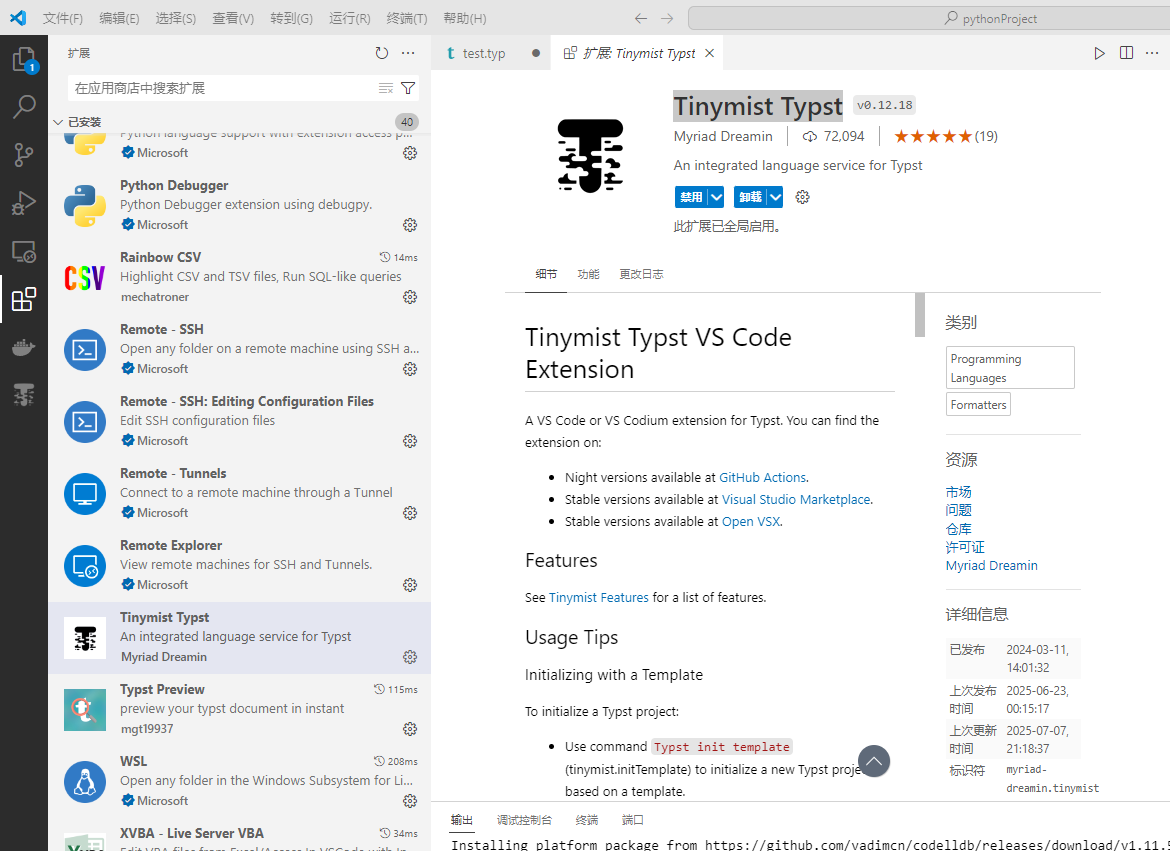Open the GitHub Actions link

pos(762,477)
